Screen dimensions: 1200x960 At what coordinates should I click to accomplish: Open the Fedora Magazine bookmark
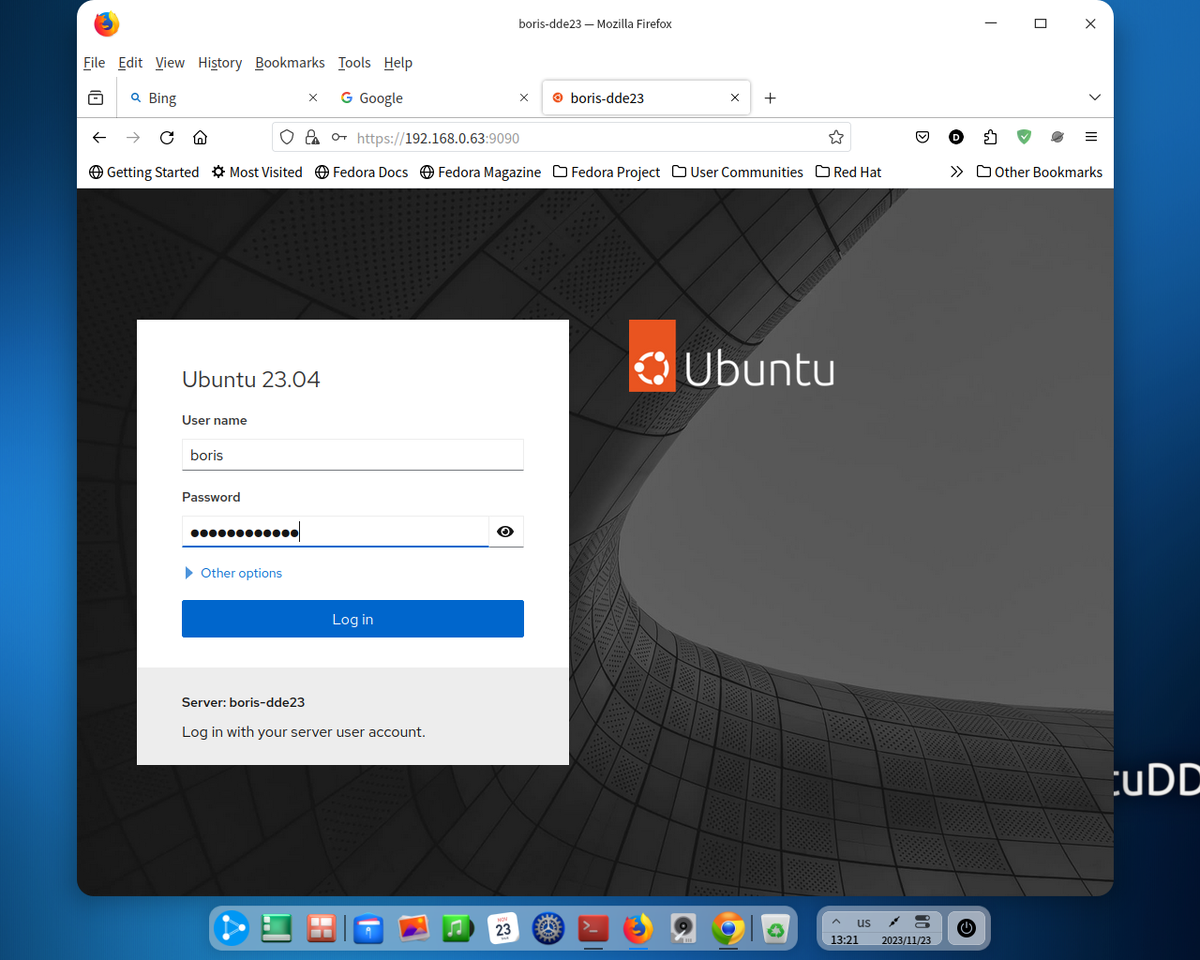pos(480,172)
